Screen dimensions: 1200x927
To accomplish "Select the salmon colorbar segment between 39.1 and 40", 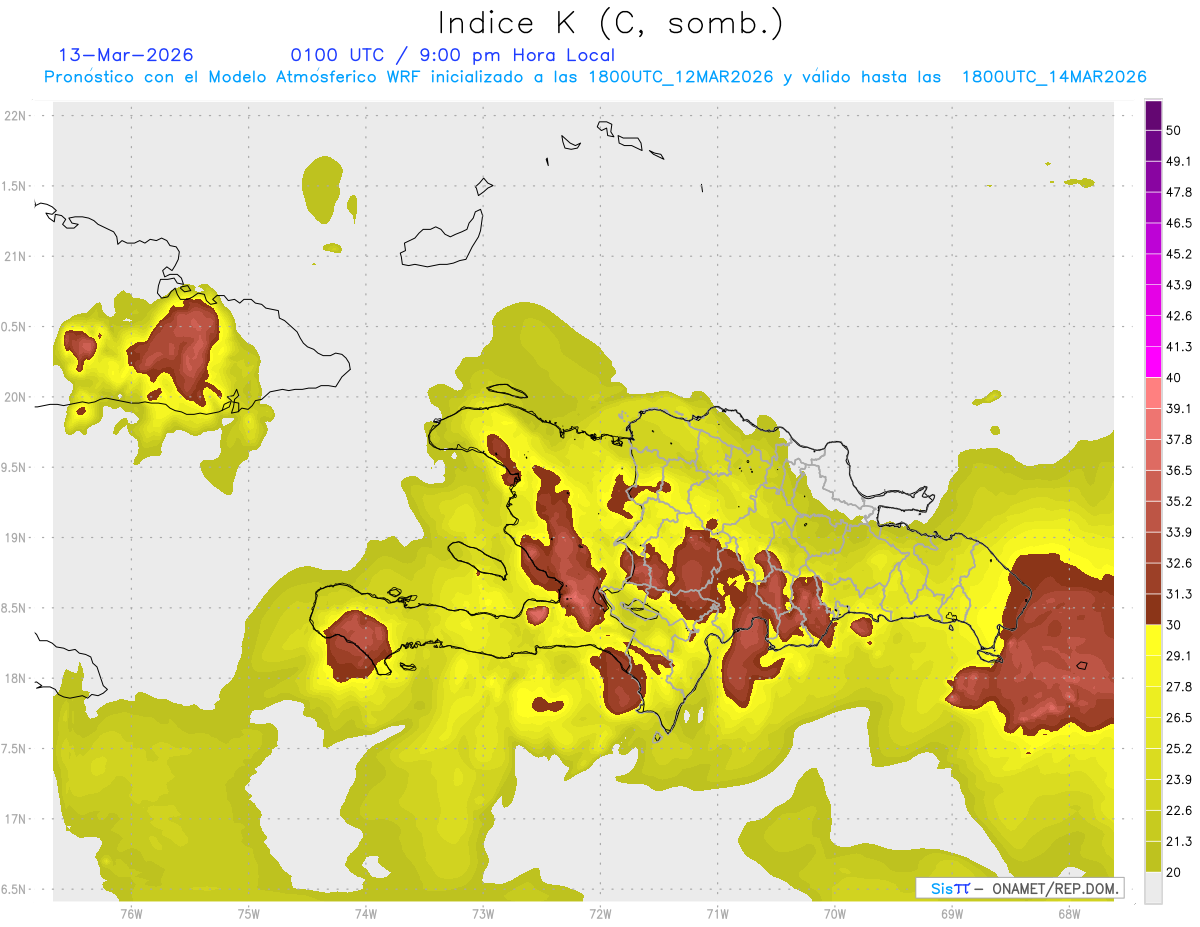I will tap(1154, 393).
